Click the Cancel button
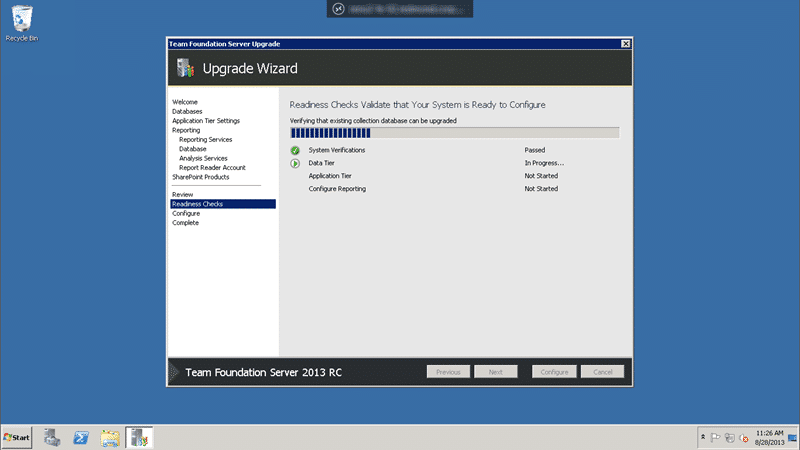 602,372
